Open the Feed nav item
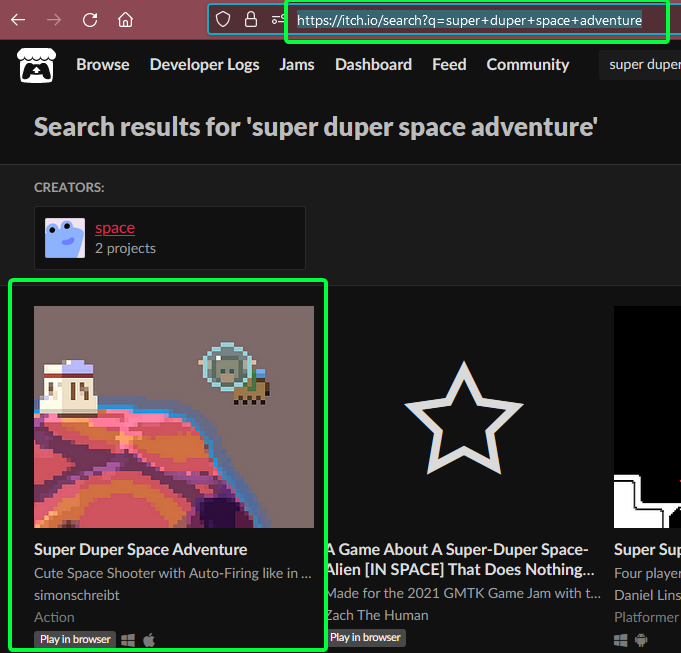Viewport: 681px width, 653px height. pos(449,65)
